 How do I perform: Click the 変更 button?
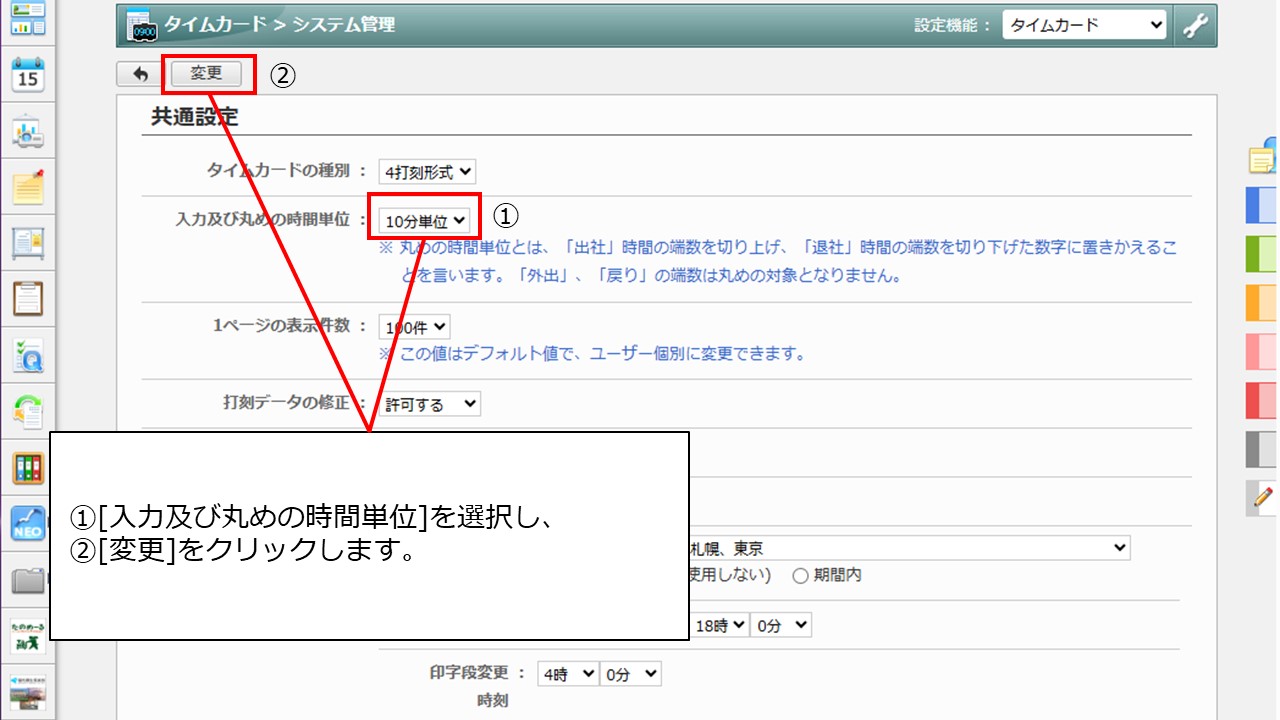click(206, 74)
